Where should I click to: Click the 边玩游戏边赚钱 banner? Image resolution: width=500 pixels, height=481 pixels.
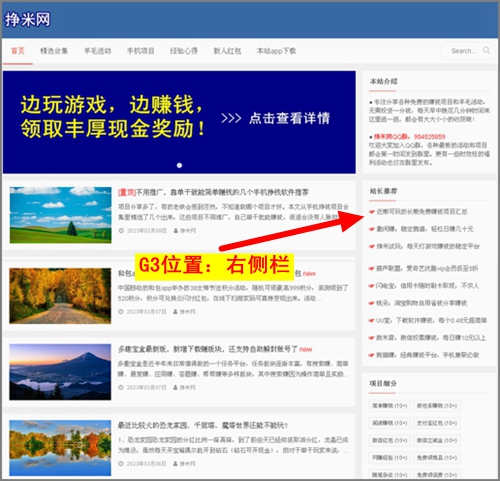(179, 122)
